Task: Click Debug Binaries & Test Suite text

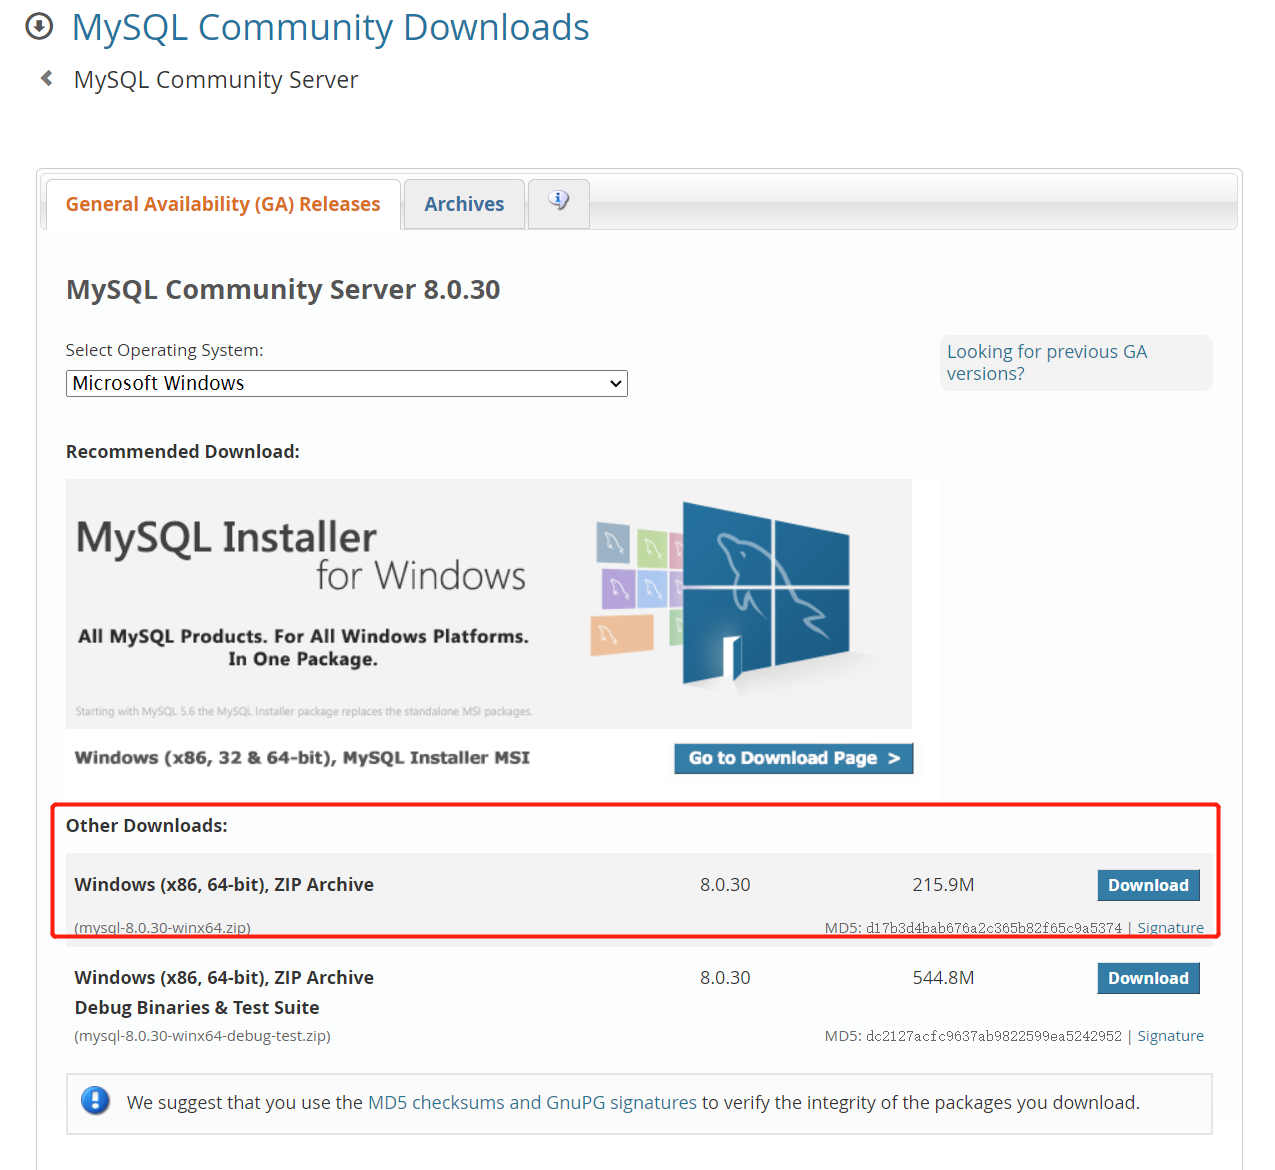Action: pos(197,1007)
